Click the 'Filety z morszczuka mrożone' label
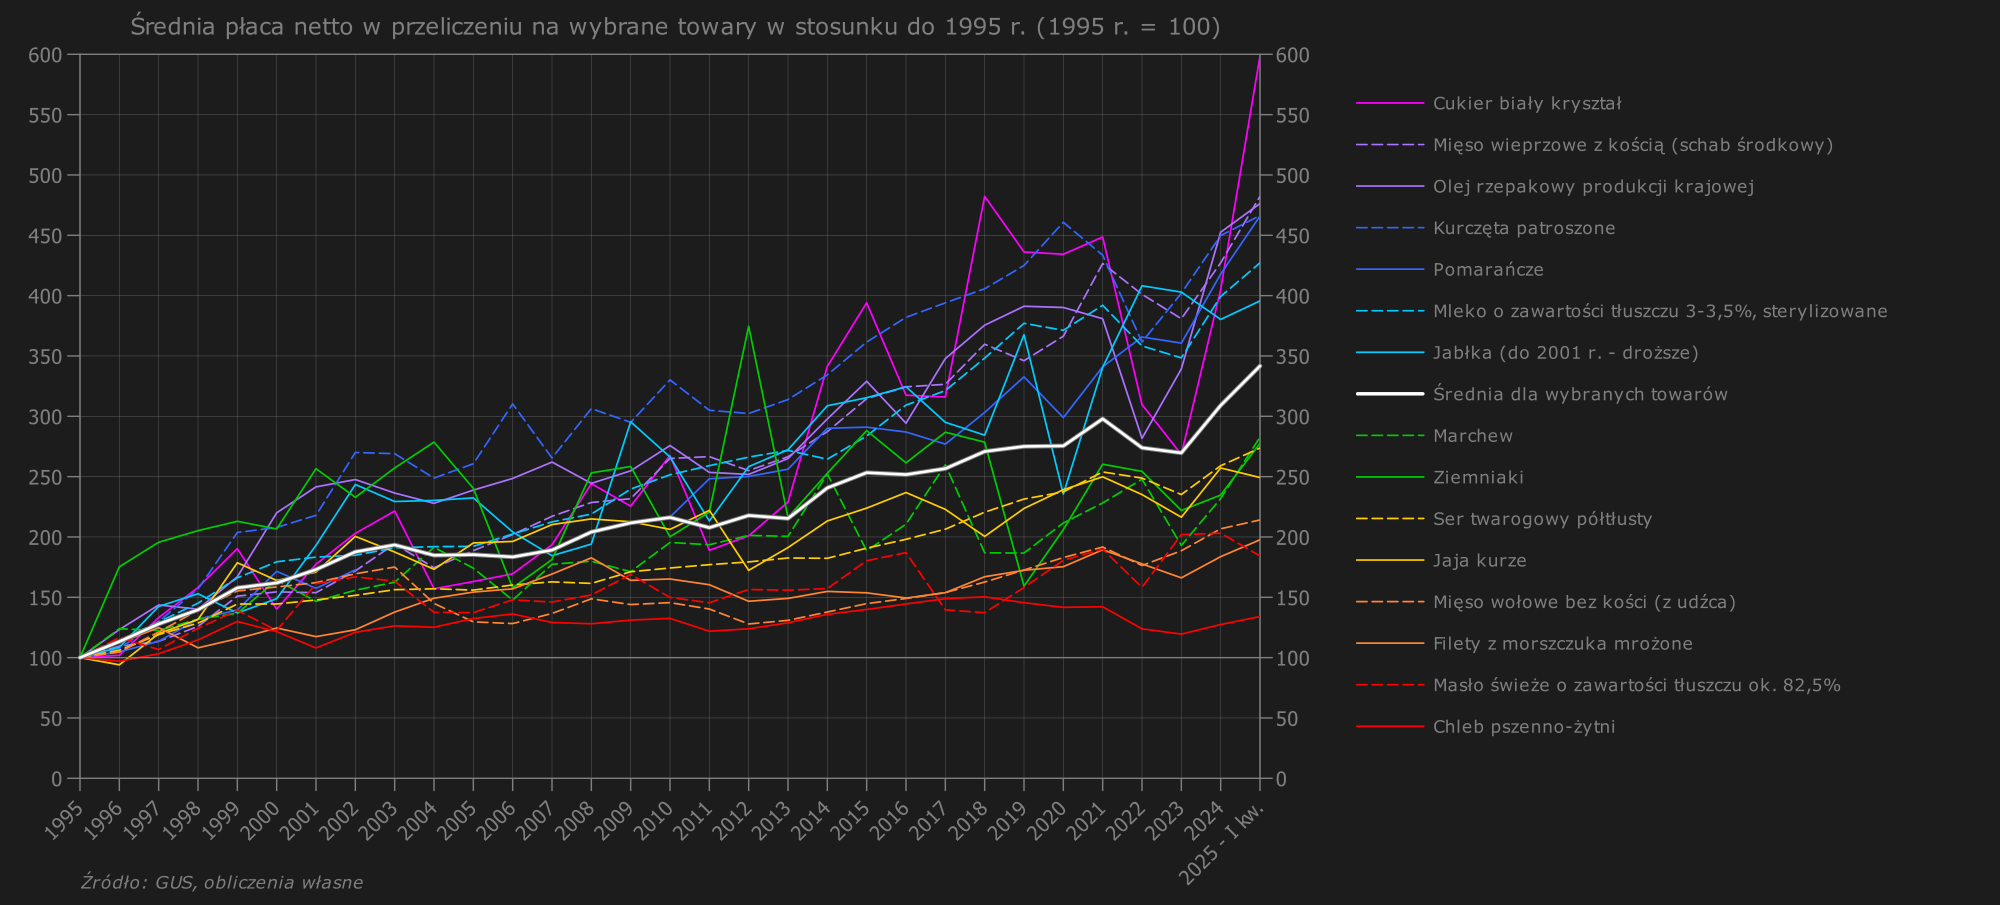Image resolution: width=2000 pixels, height=905 pixels. 1562,644
